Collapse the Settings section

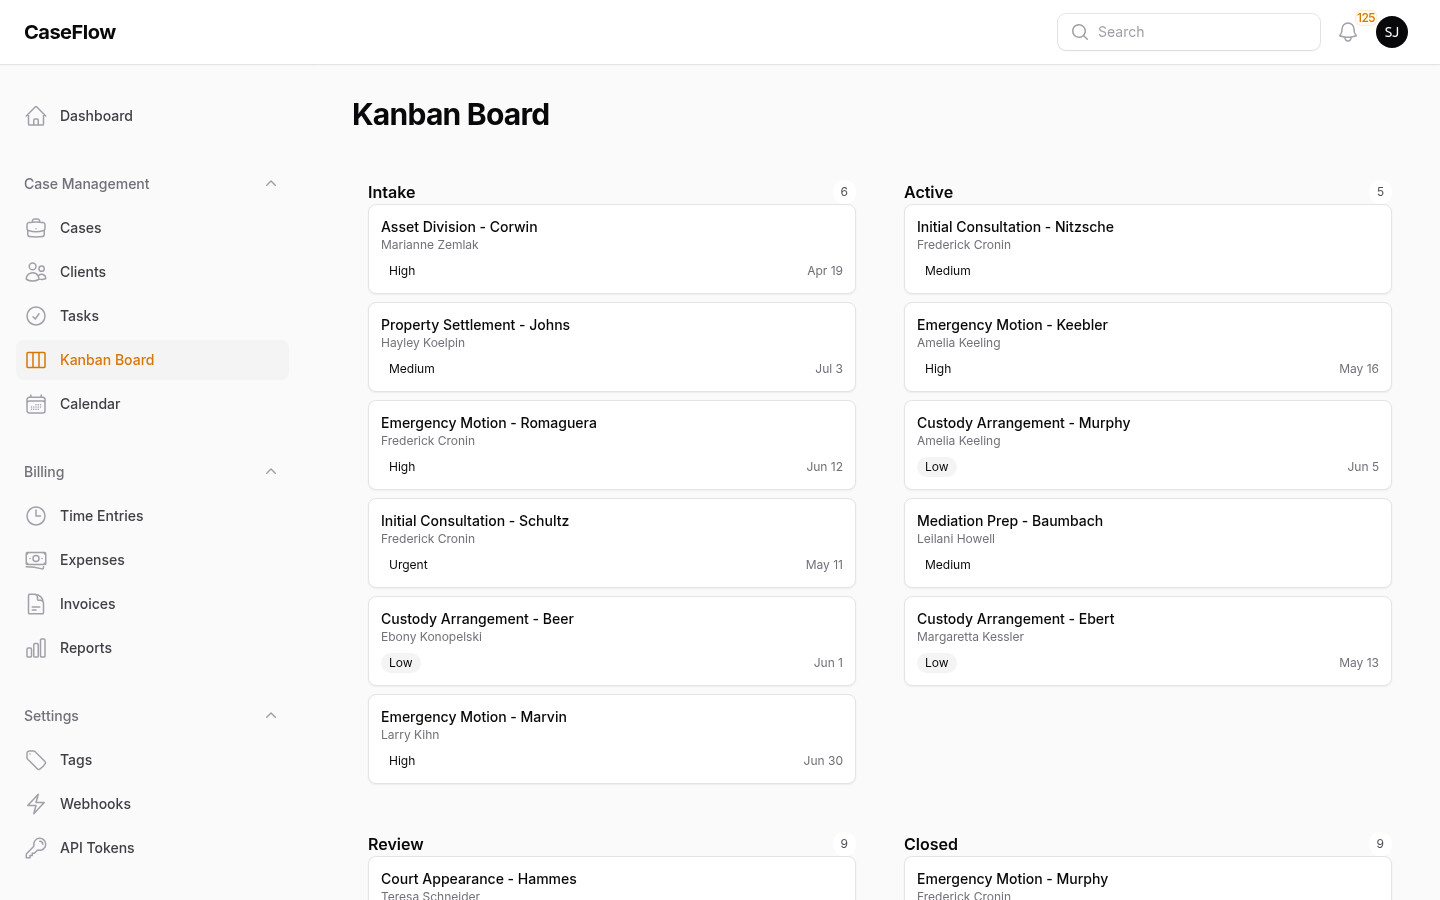(x=271, y=715)
